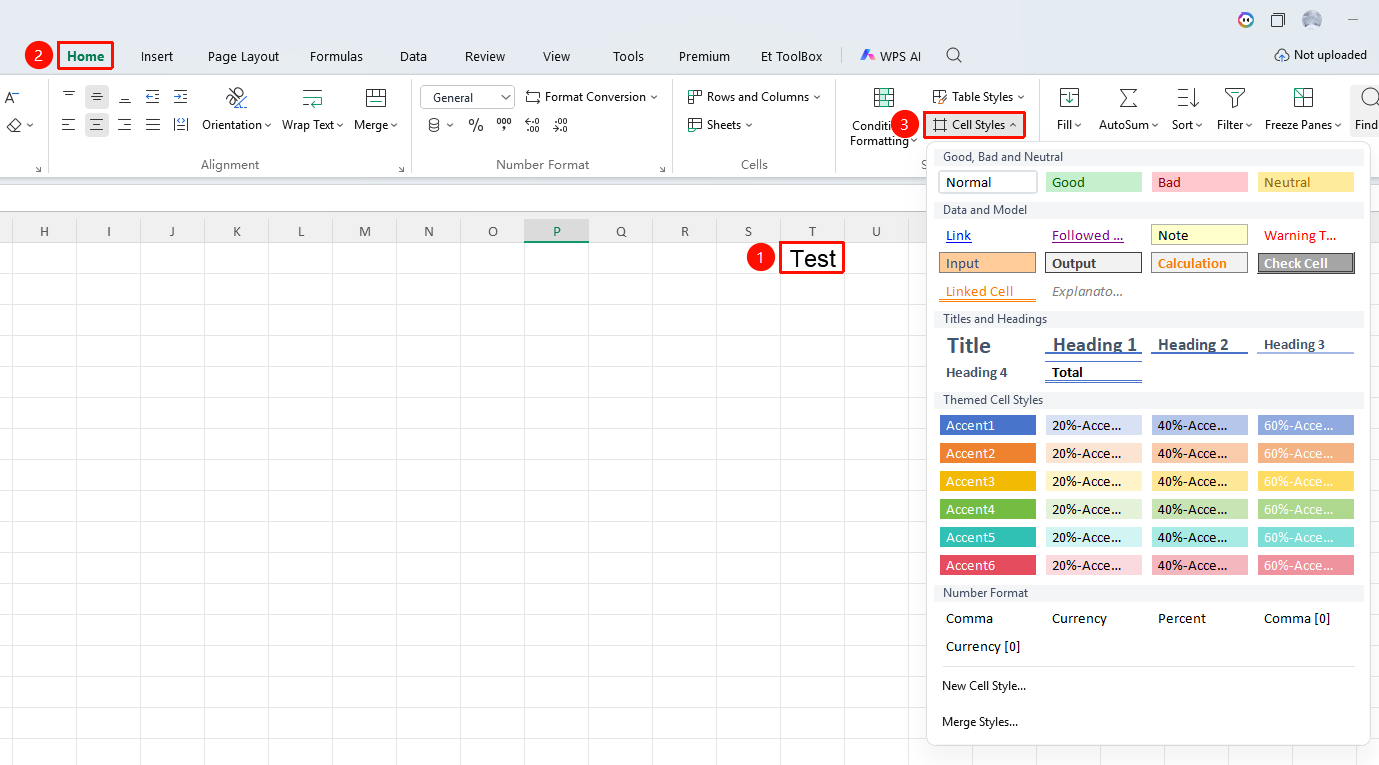Open the Review tab
The width and height of the screenshot is (1379, 765).
point(485,56)
